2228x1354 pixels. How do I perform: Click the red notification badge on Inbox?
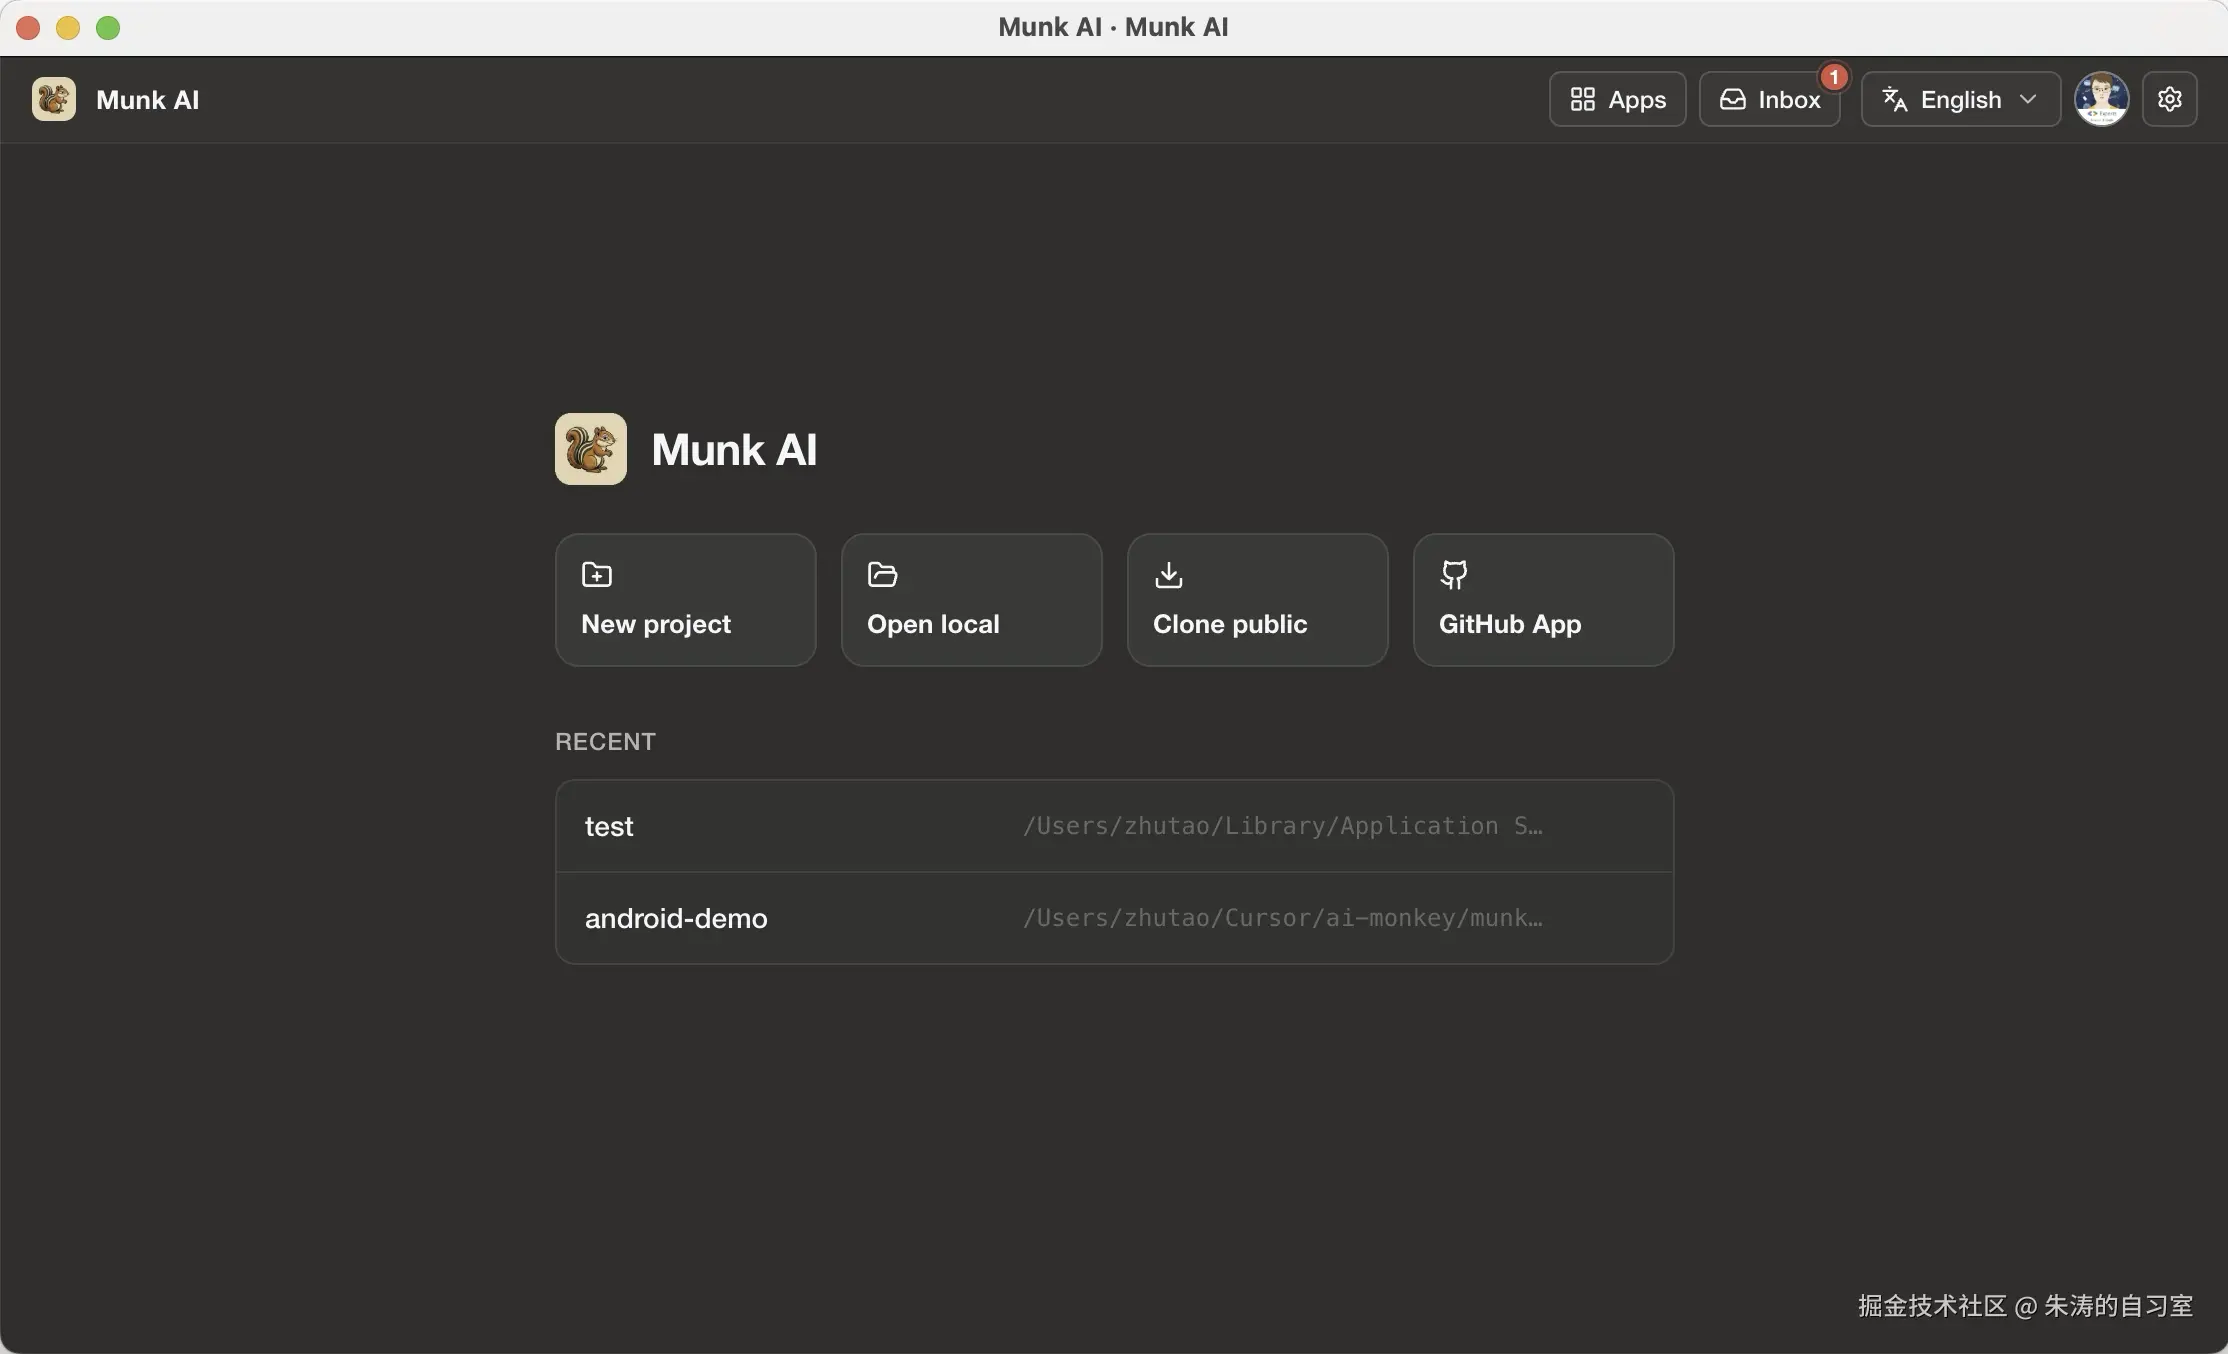click(1833, 77)
